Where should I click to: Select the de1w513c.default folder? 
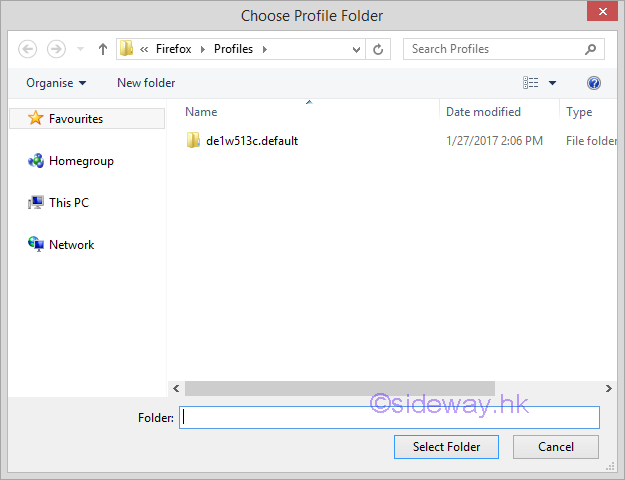[x=251, y=141]
